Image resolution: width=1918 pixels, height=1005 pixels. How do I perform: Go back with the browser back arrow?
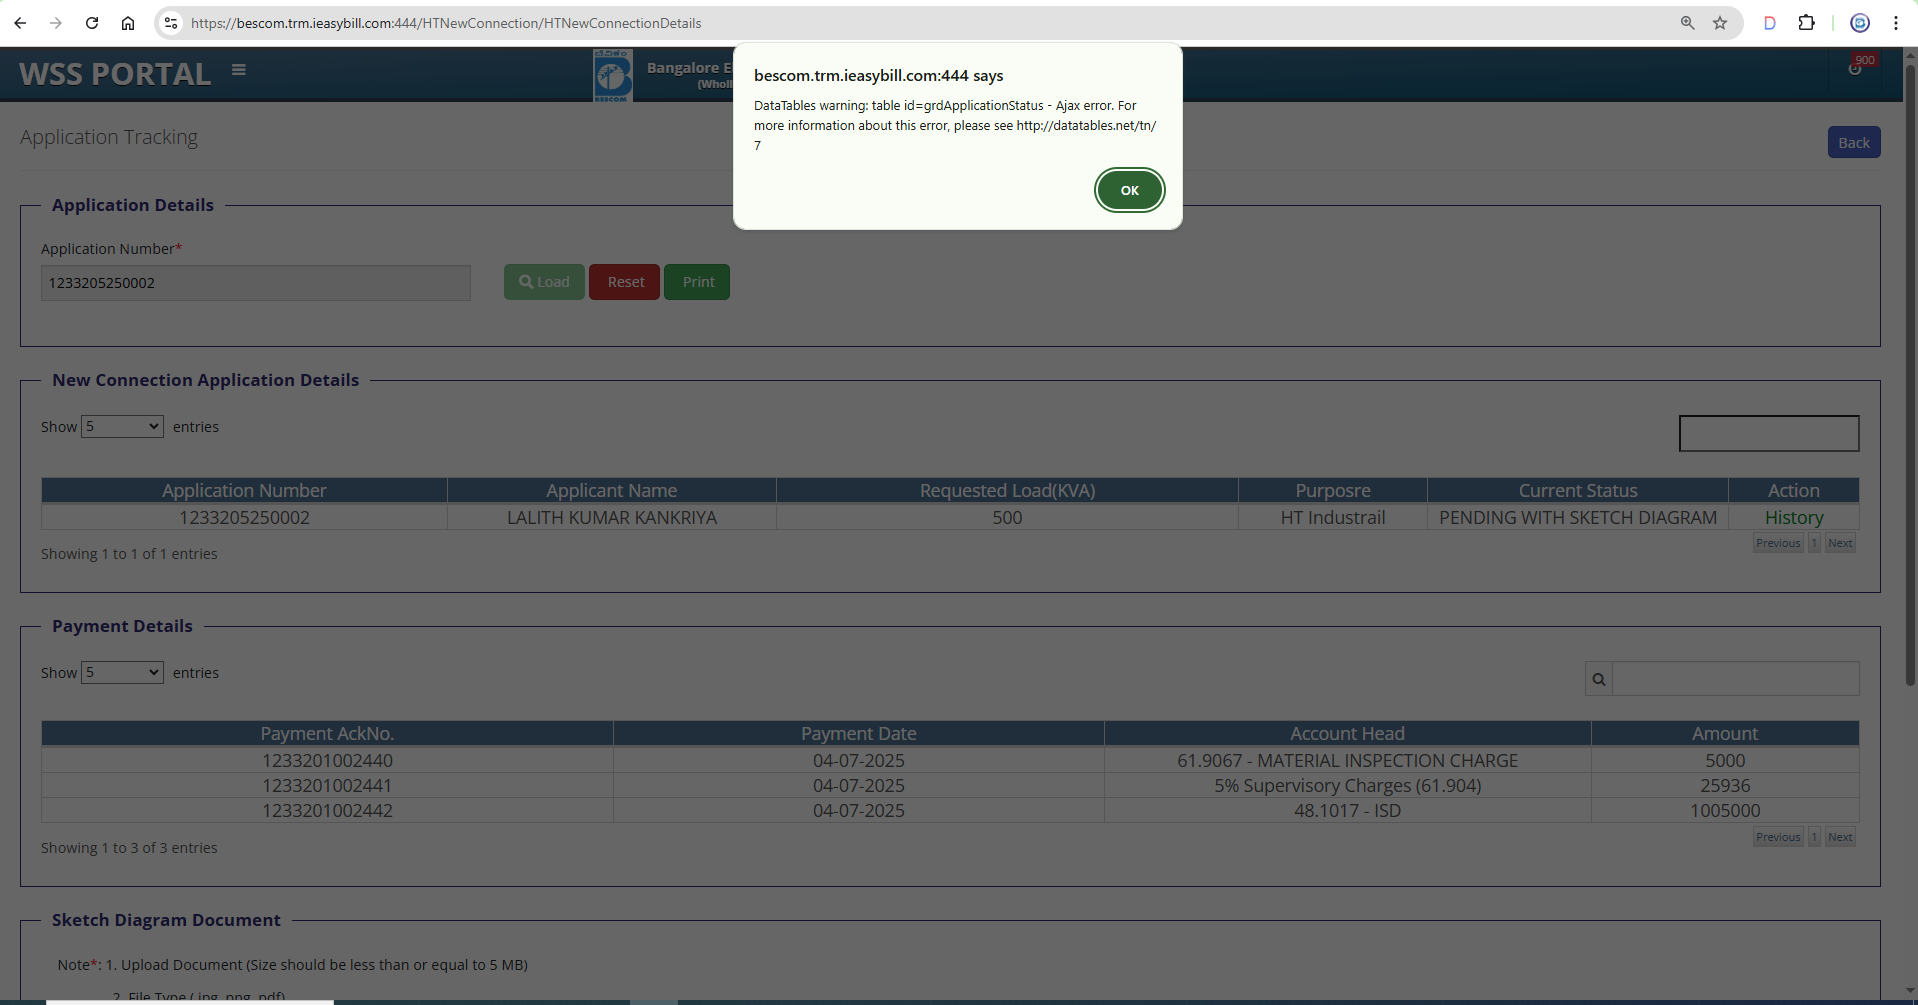pyautogui.click(x=20, y=23)
